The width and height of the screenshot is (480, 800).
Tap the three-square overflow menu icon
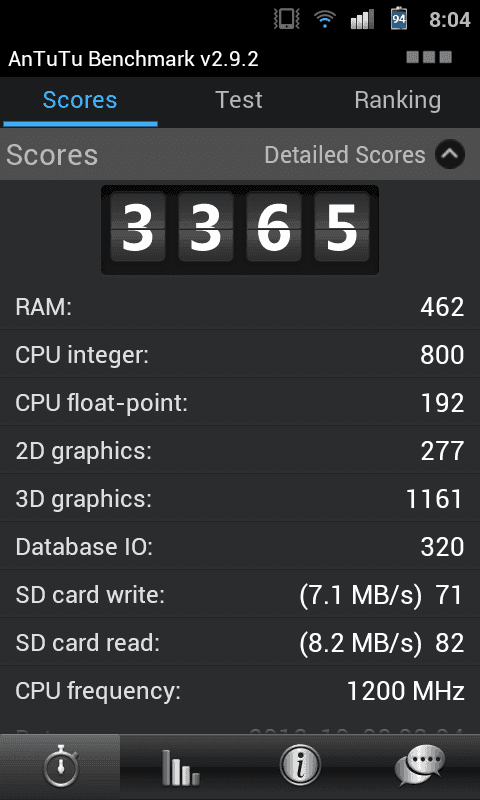[429, 57]
